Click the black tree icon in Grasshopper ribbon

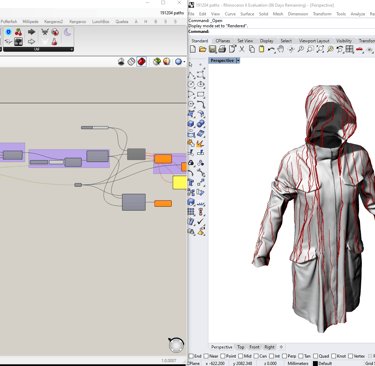pyautogui.click(x=18, y=42)
